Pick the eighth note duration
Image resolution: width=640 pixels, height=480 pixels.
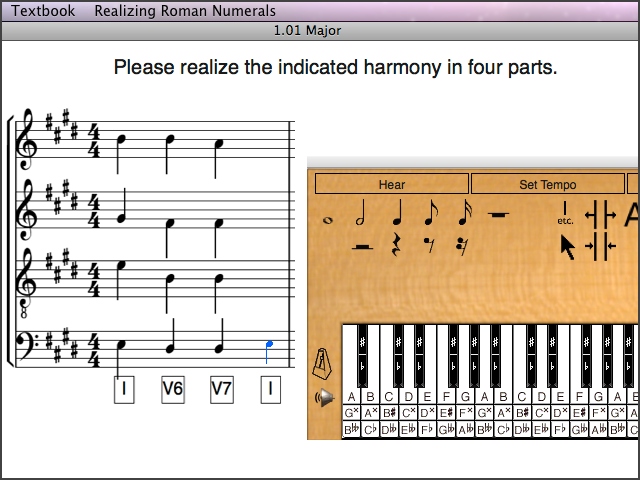pyautogui.click(x=430, y=213)
